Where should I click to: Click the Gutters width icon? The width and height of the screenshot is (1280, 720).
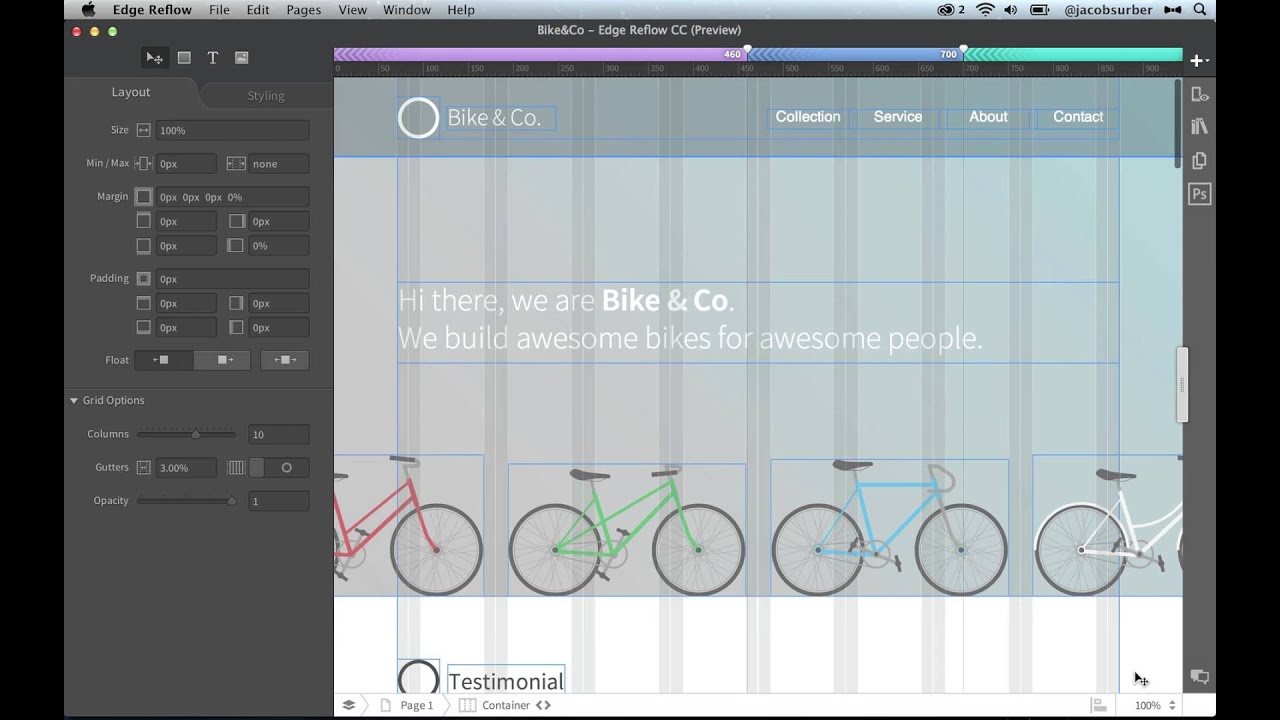[143, 467]
